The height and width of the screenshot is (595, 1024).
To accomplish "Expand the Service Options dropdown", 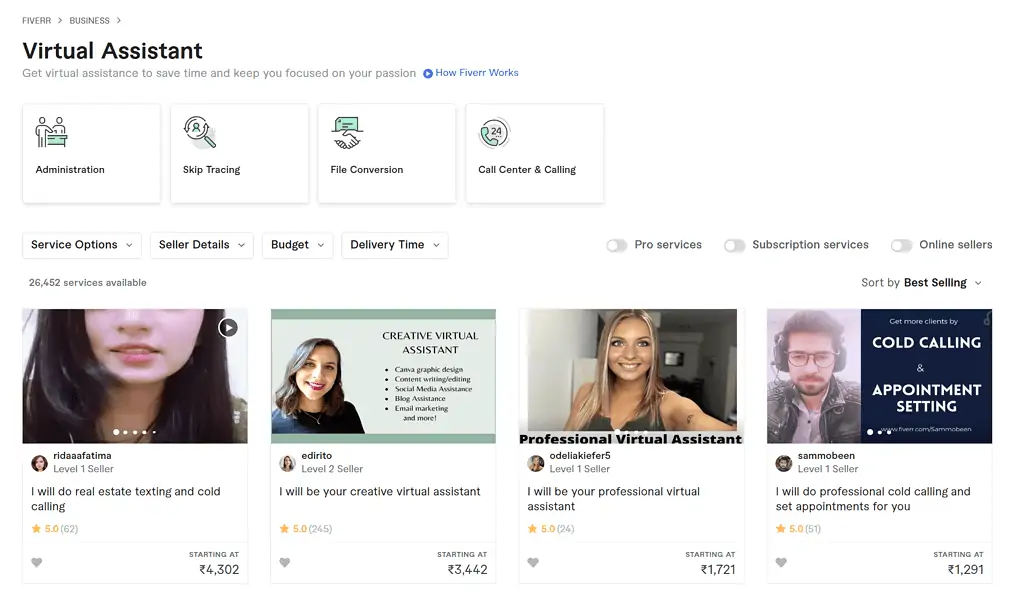I will pyautogui.click(x=82, y=245).
